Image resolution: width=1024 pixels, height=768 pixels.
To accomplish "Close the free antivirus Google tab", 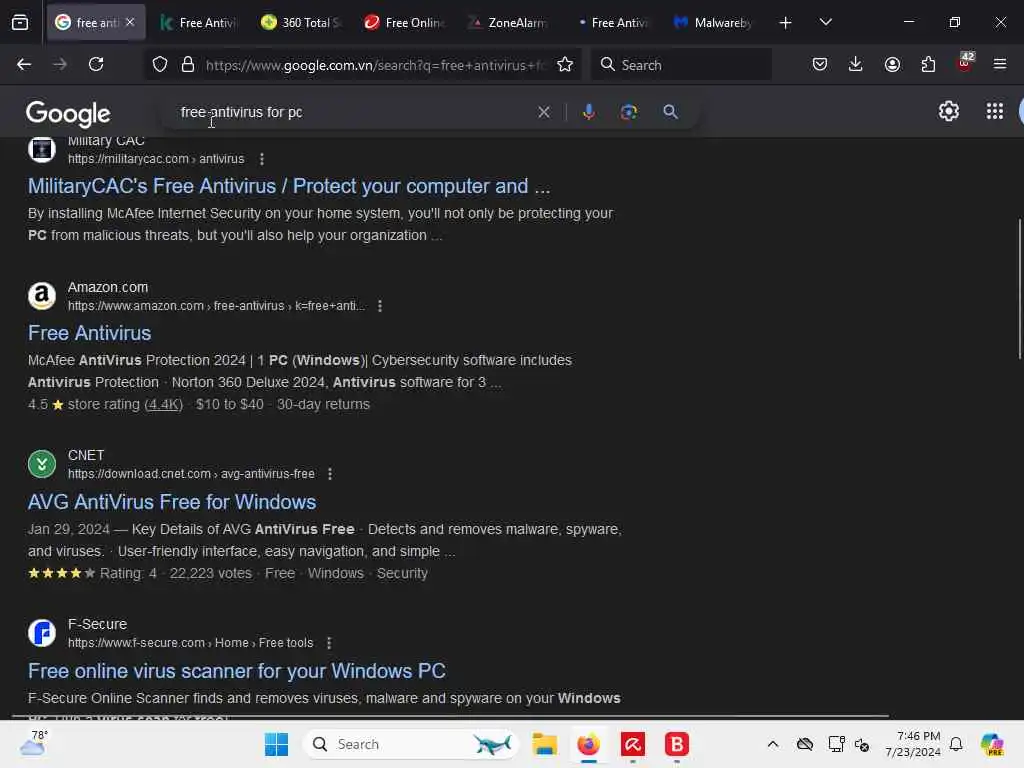I will (131, 22).
